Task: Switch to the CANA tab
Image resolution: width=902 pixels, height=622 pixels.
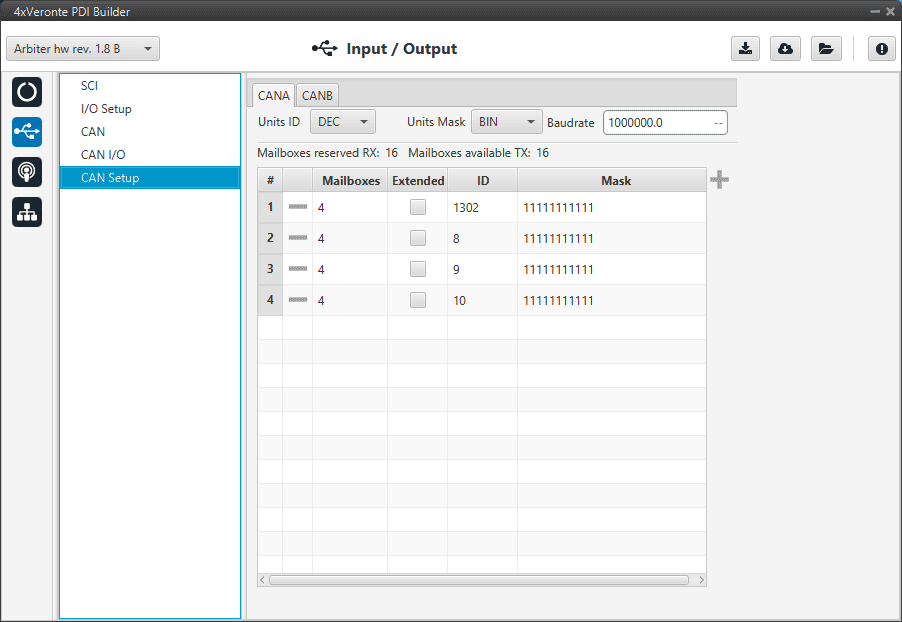Action: click(x=273, y=96)
